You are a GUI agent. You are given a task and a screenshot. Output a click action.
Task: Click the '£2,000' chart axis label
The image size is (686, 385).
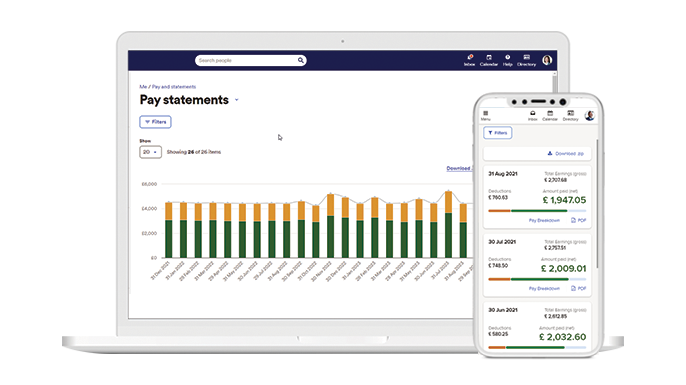pyautogui.click(x=149, y=233)
